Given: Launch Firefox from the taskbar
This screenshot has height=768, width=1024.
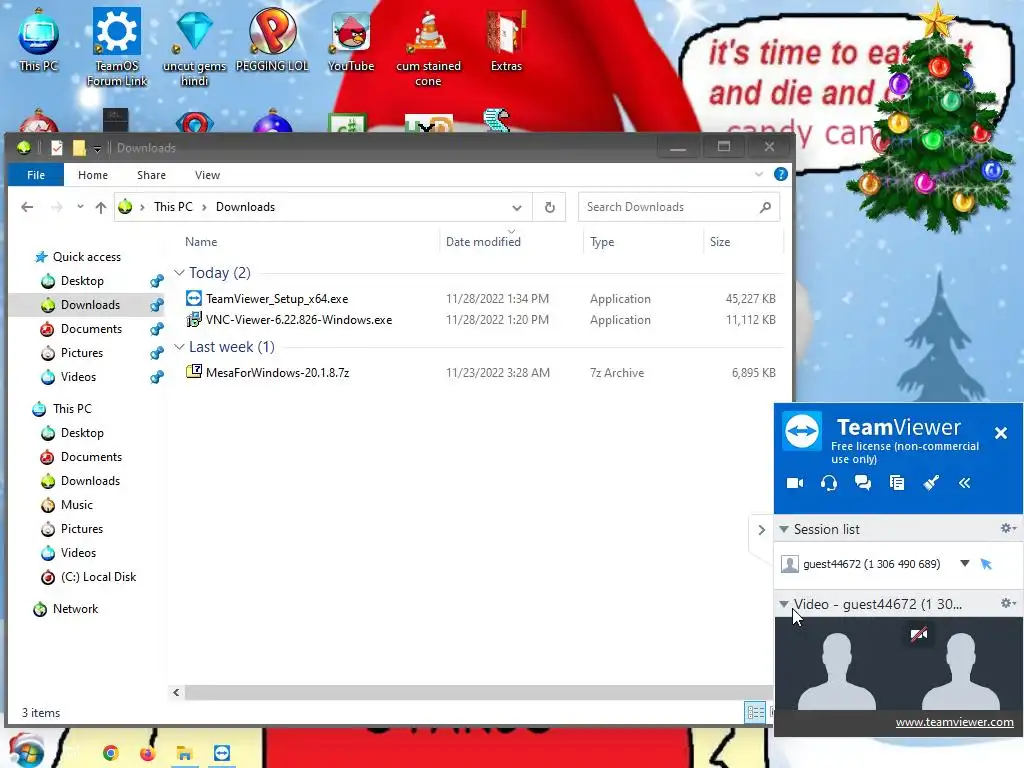Looking at the screenshot, I should pyautogui.click(x=148, y=753).
